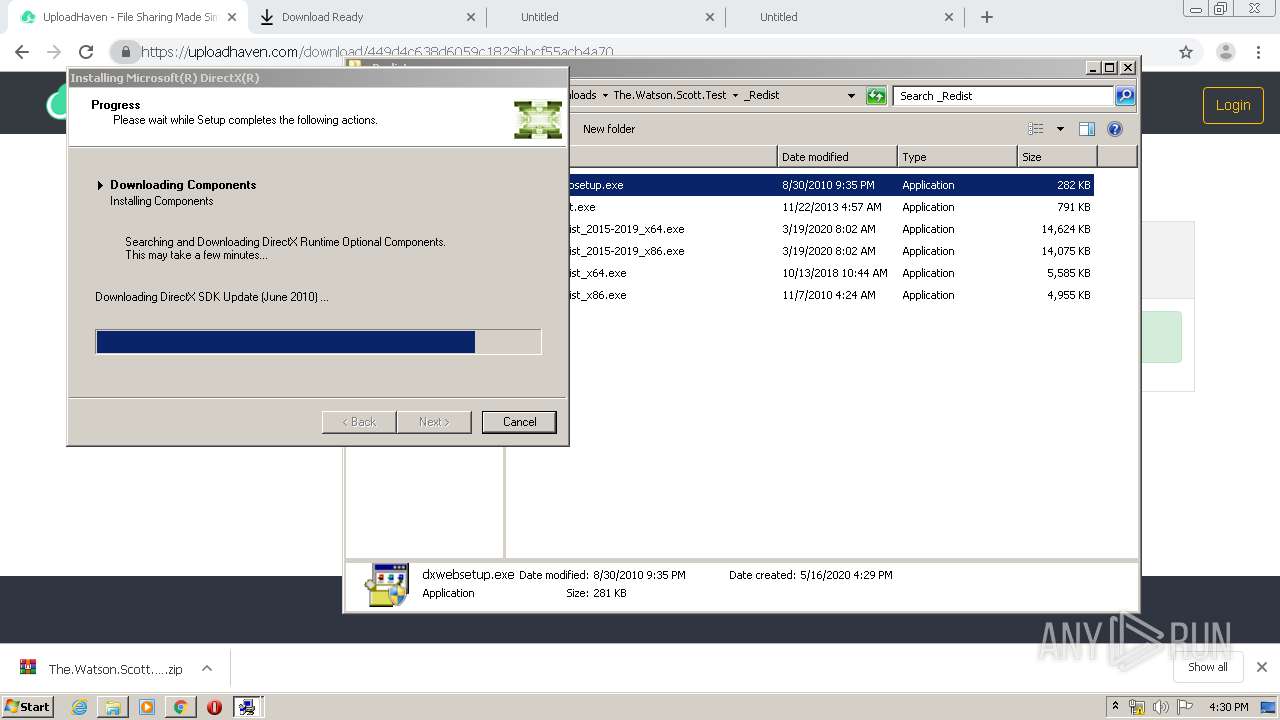This screenshot has width=1280, height=720.
Task: Open media player taskbar icon
Action: (x=147, y=707)
